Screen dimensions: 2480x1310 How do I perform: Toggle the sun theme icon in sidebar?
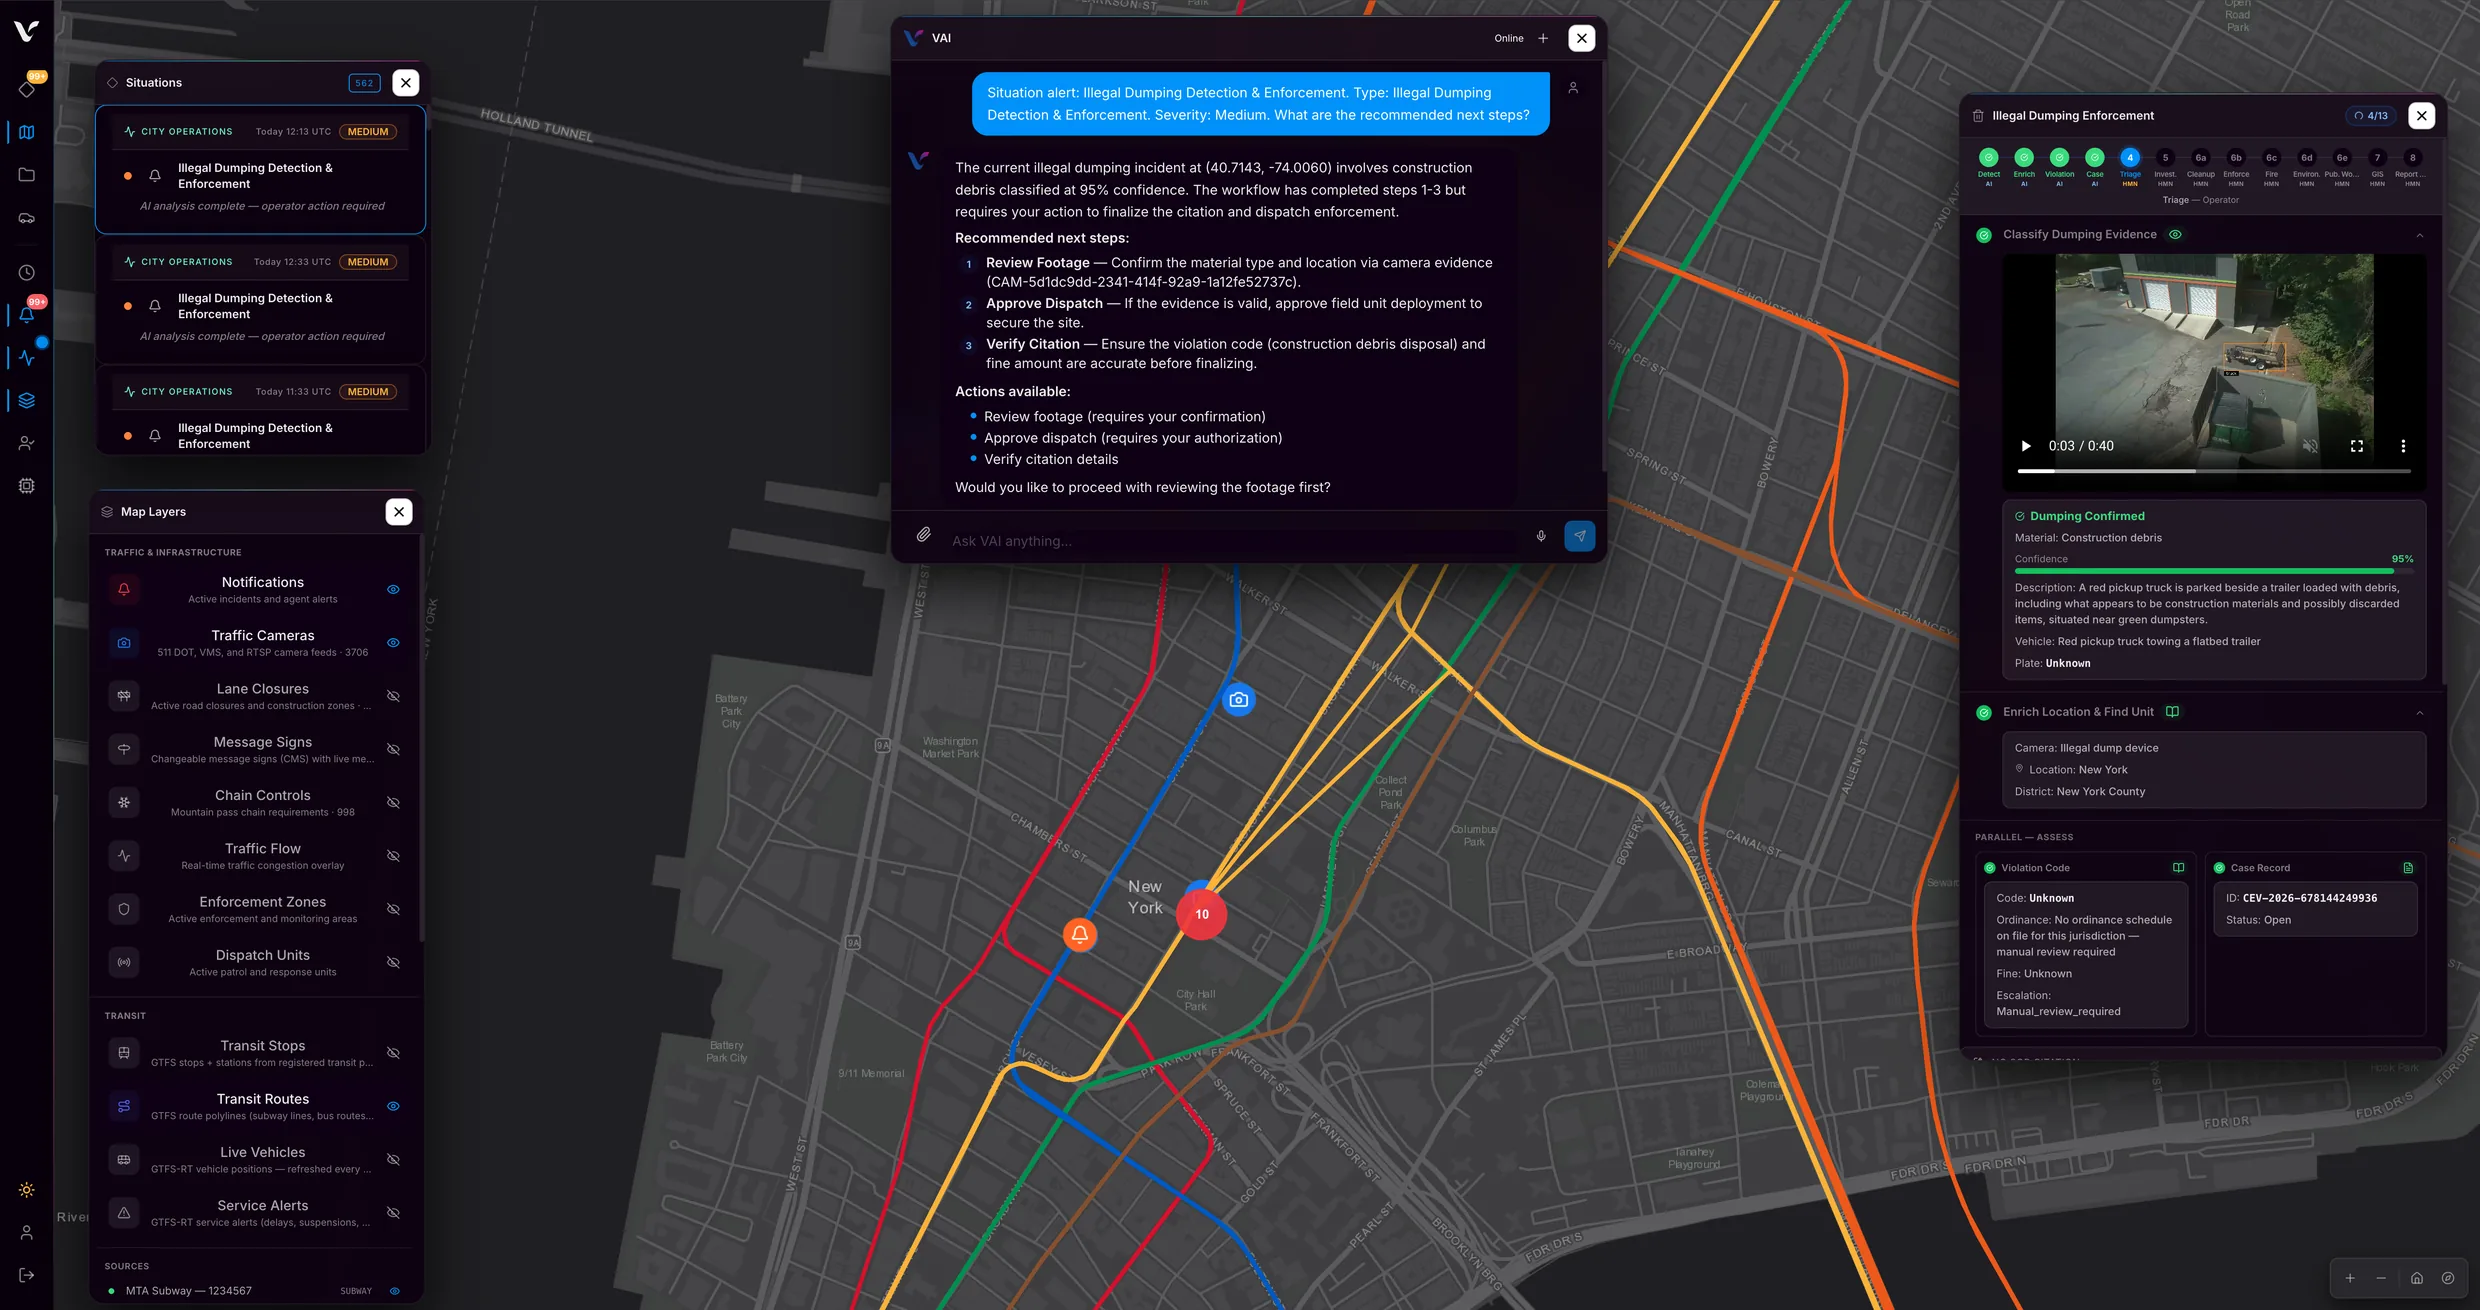[27, 1190]
